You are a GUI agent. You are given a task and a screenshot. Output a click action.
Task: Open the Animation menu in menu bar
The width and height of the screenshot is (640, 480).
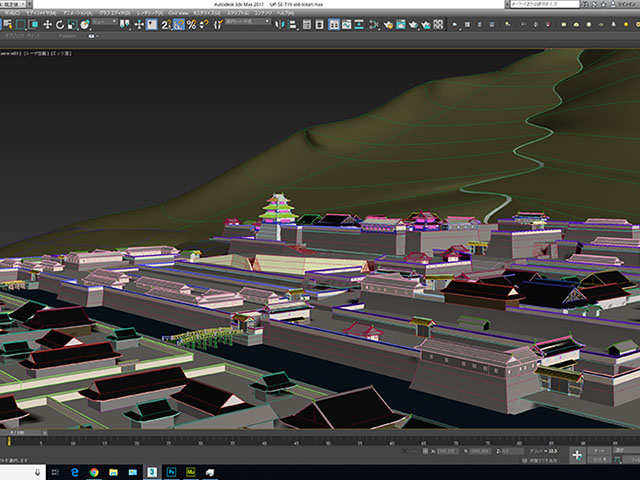77,13
